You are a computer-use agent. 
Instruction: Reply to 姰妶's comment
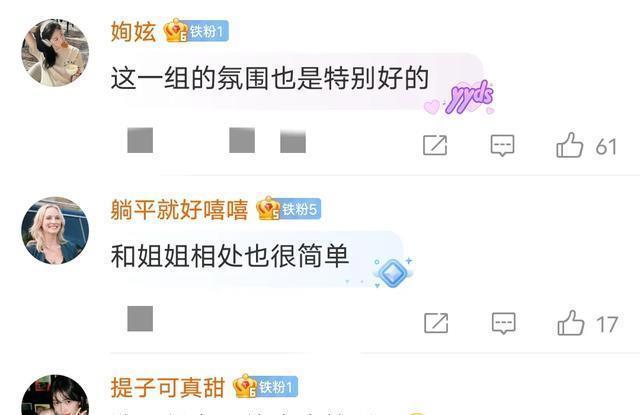tap(502, 146)
